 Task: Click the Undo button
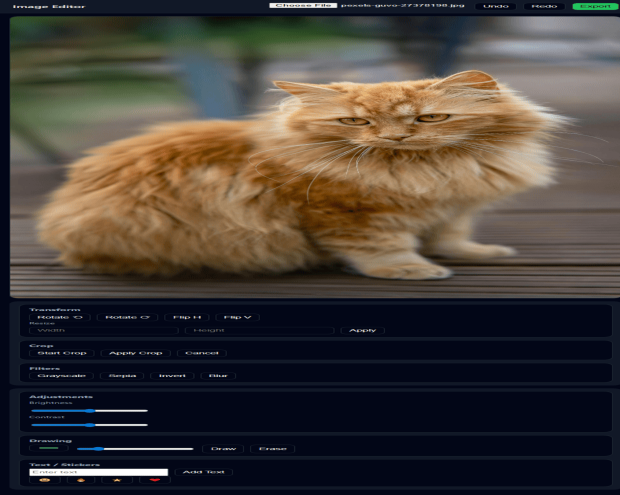tap(496, 6)
